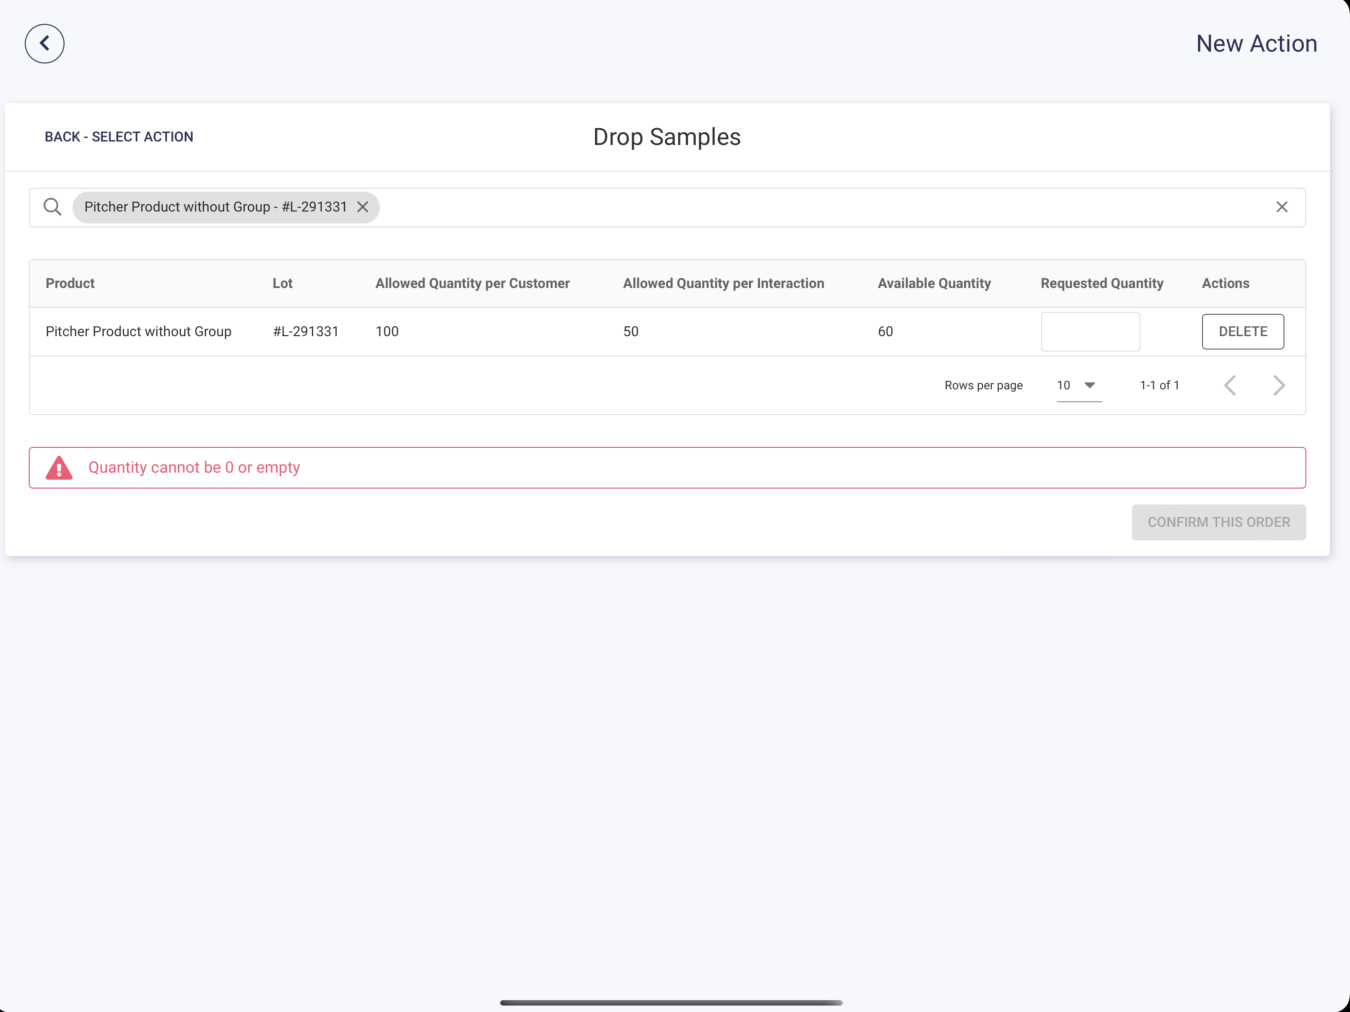Click the circular back arrow icon
The width and height of the screenshot is (1350, 1012).
tap(44, 44)
